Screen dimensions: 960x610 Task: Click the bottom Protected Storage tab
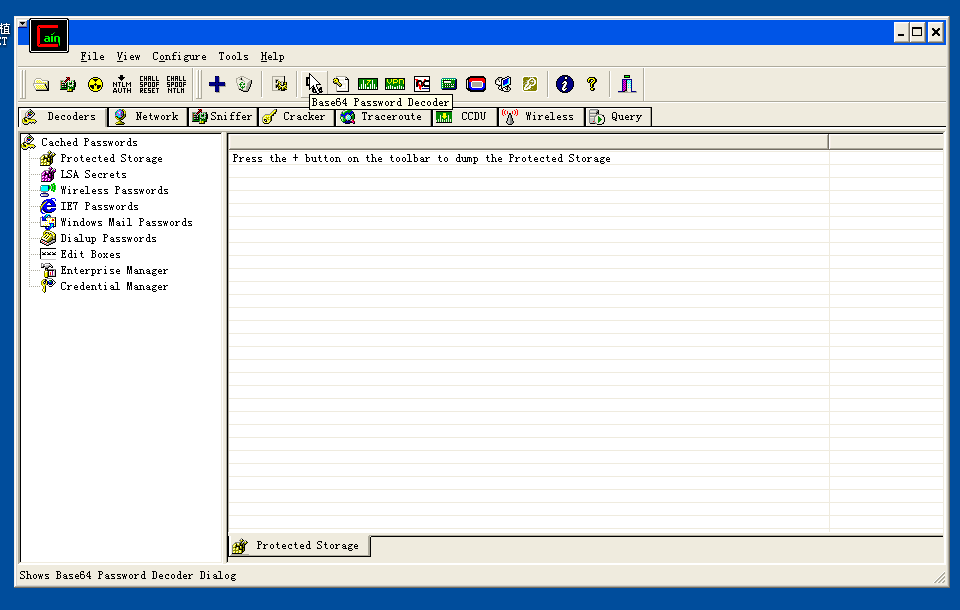tap(299, 545)
